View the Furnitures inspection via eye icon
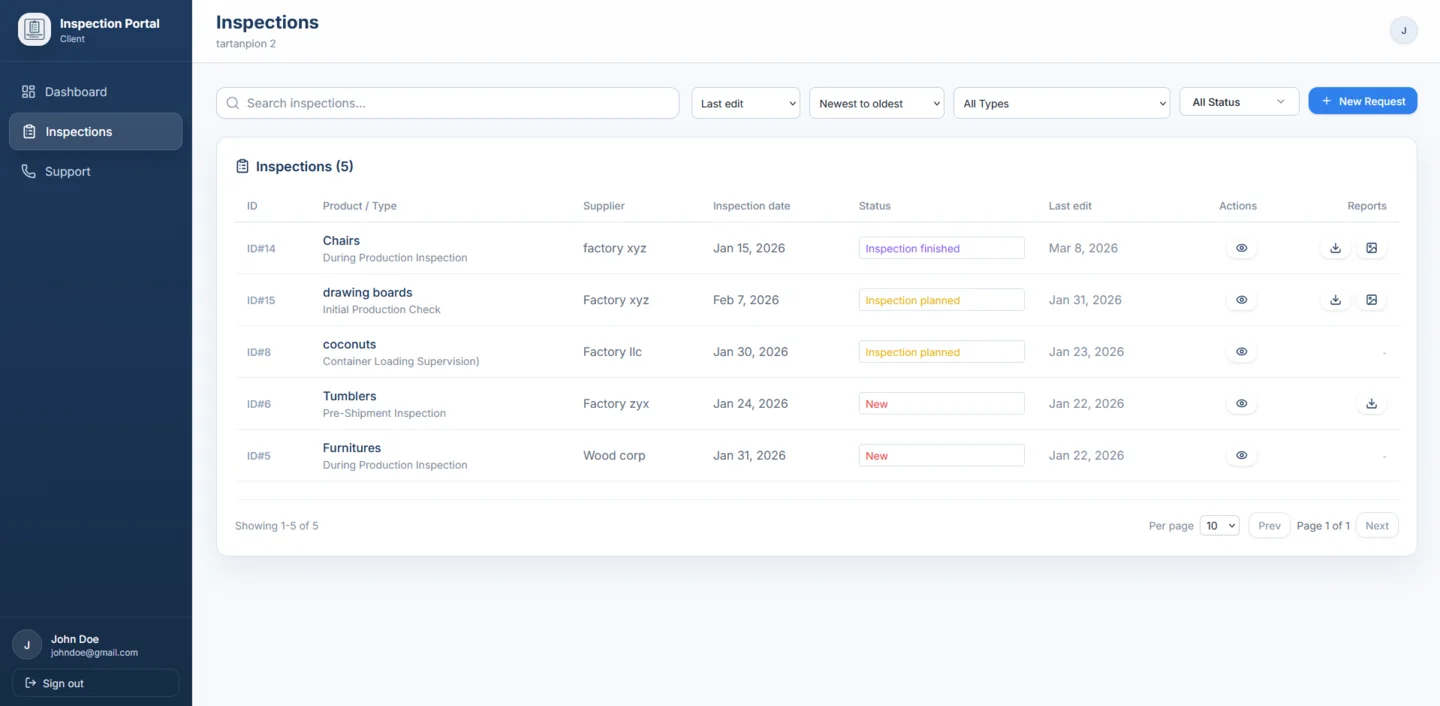This screenshot has height=706, width=1440. pyautogui.click(x=1241, y=456)
